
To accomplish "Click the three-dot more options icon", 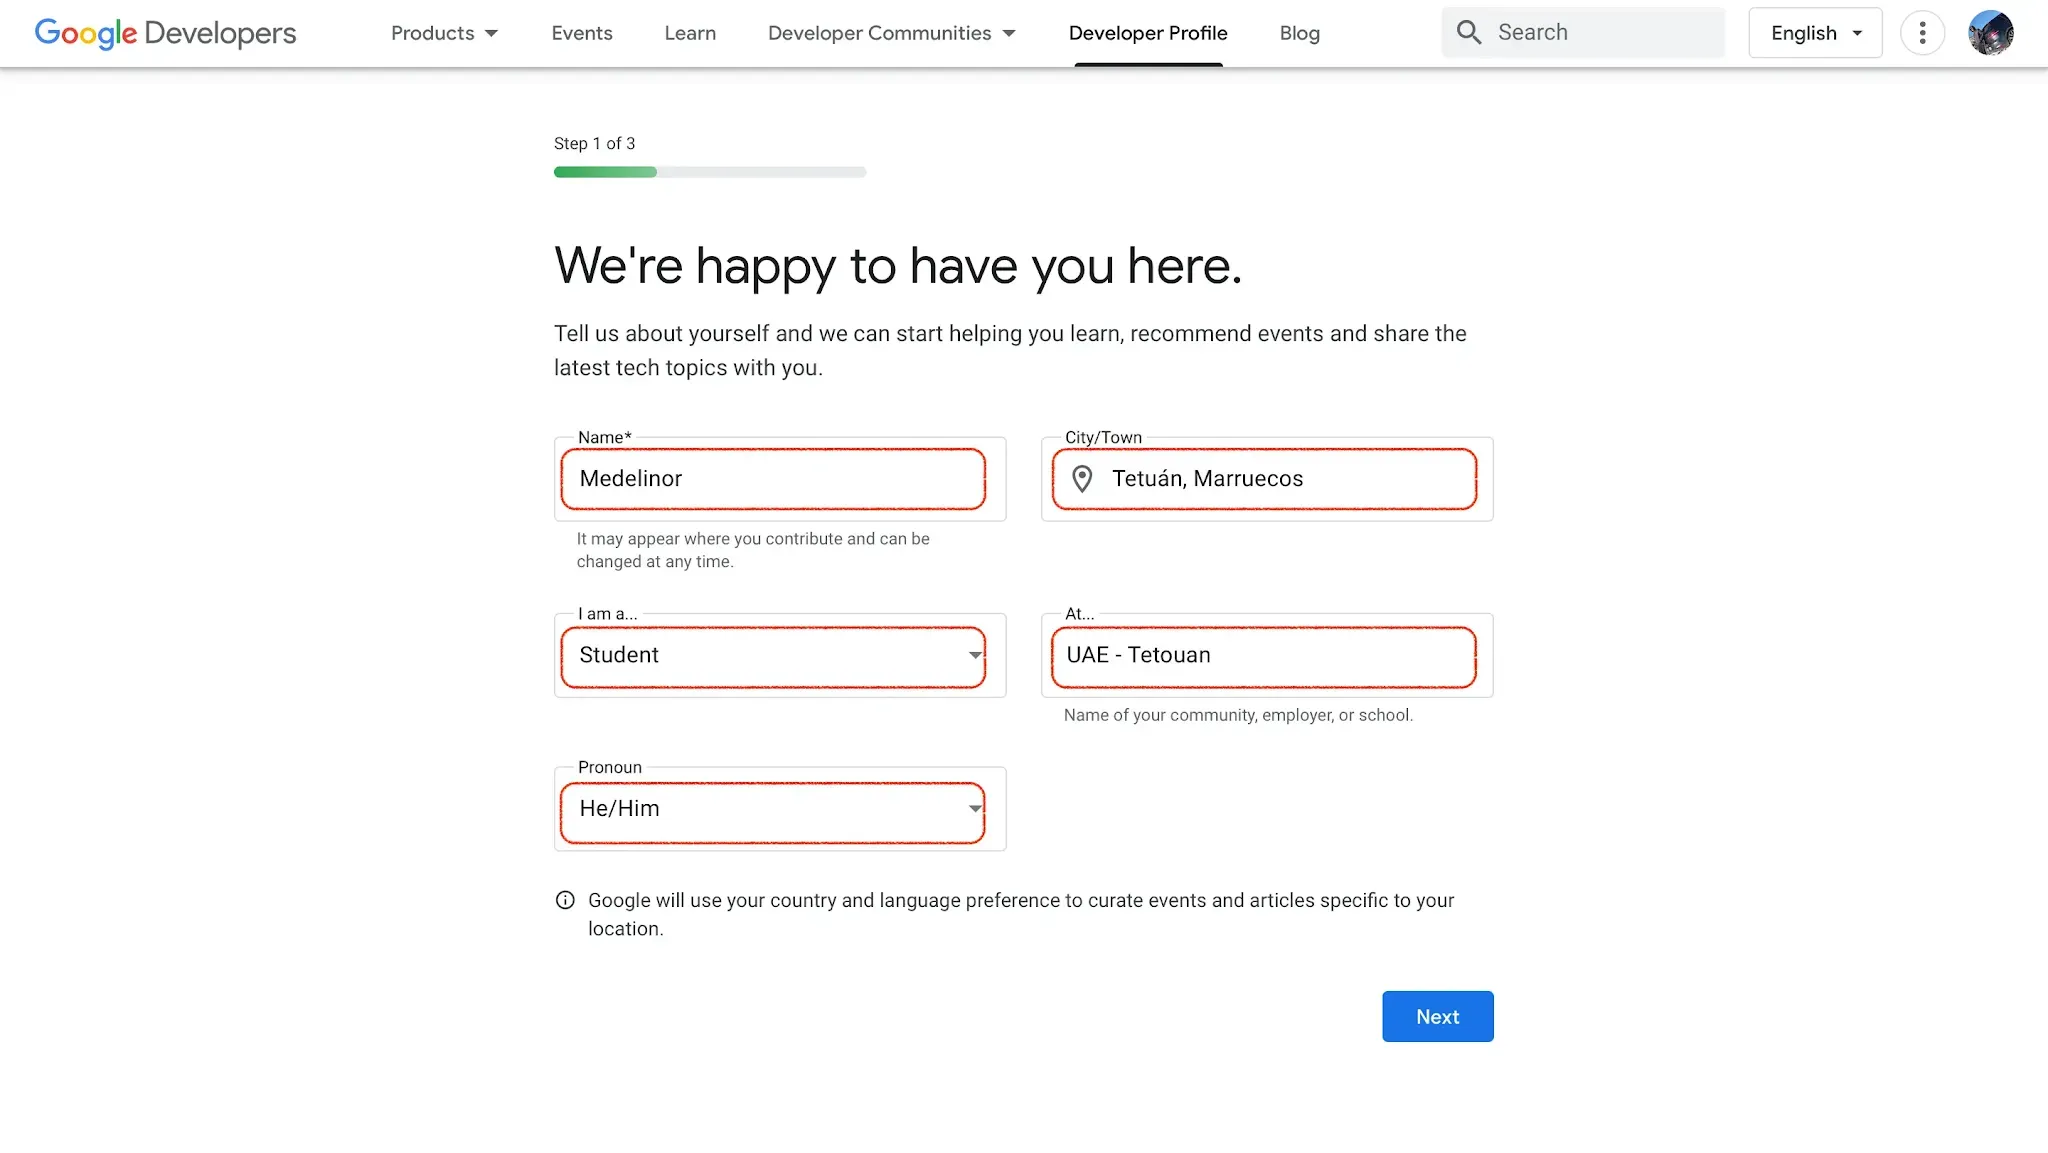I will pyautogui.click(x=1921, y=32).
